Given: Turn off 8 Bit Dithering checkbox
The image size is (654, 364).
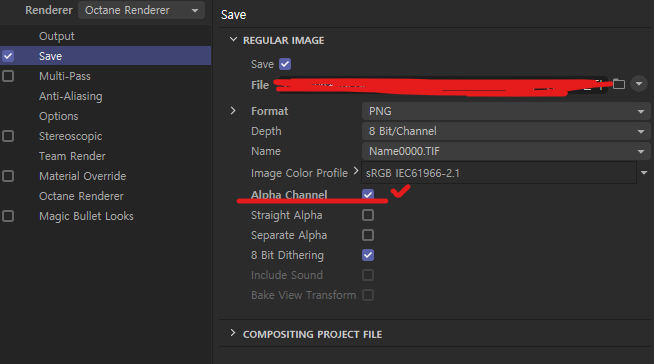Looking at the screenshot, I should (368, 255).
